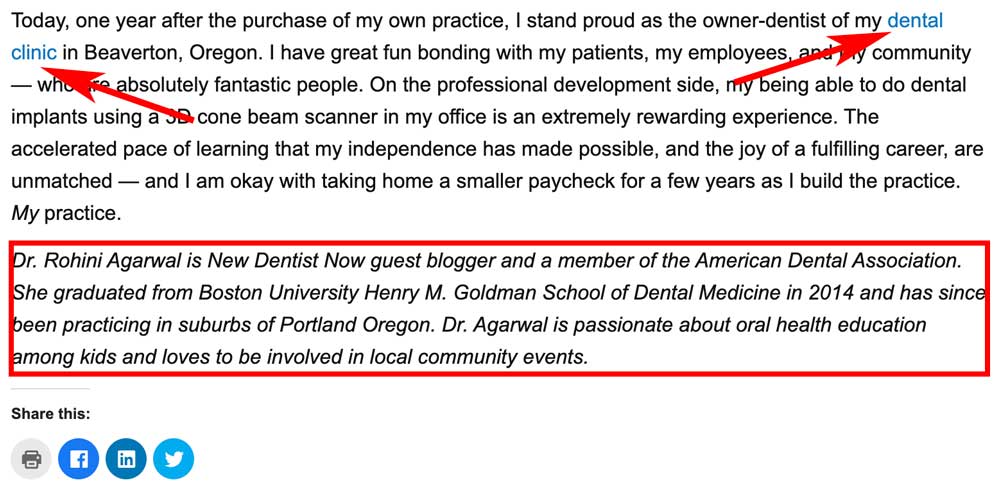Click the name "Dr. Rohini Agarwal" in the bio
The width and height of the screenshot is (1000, 488).
tap(95, 261)
